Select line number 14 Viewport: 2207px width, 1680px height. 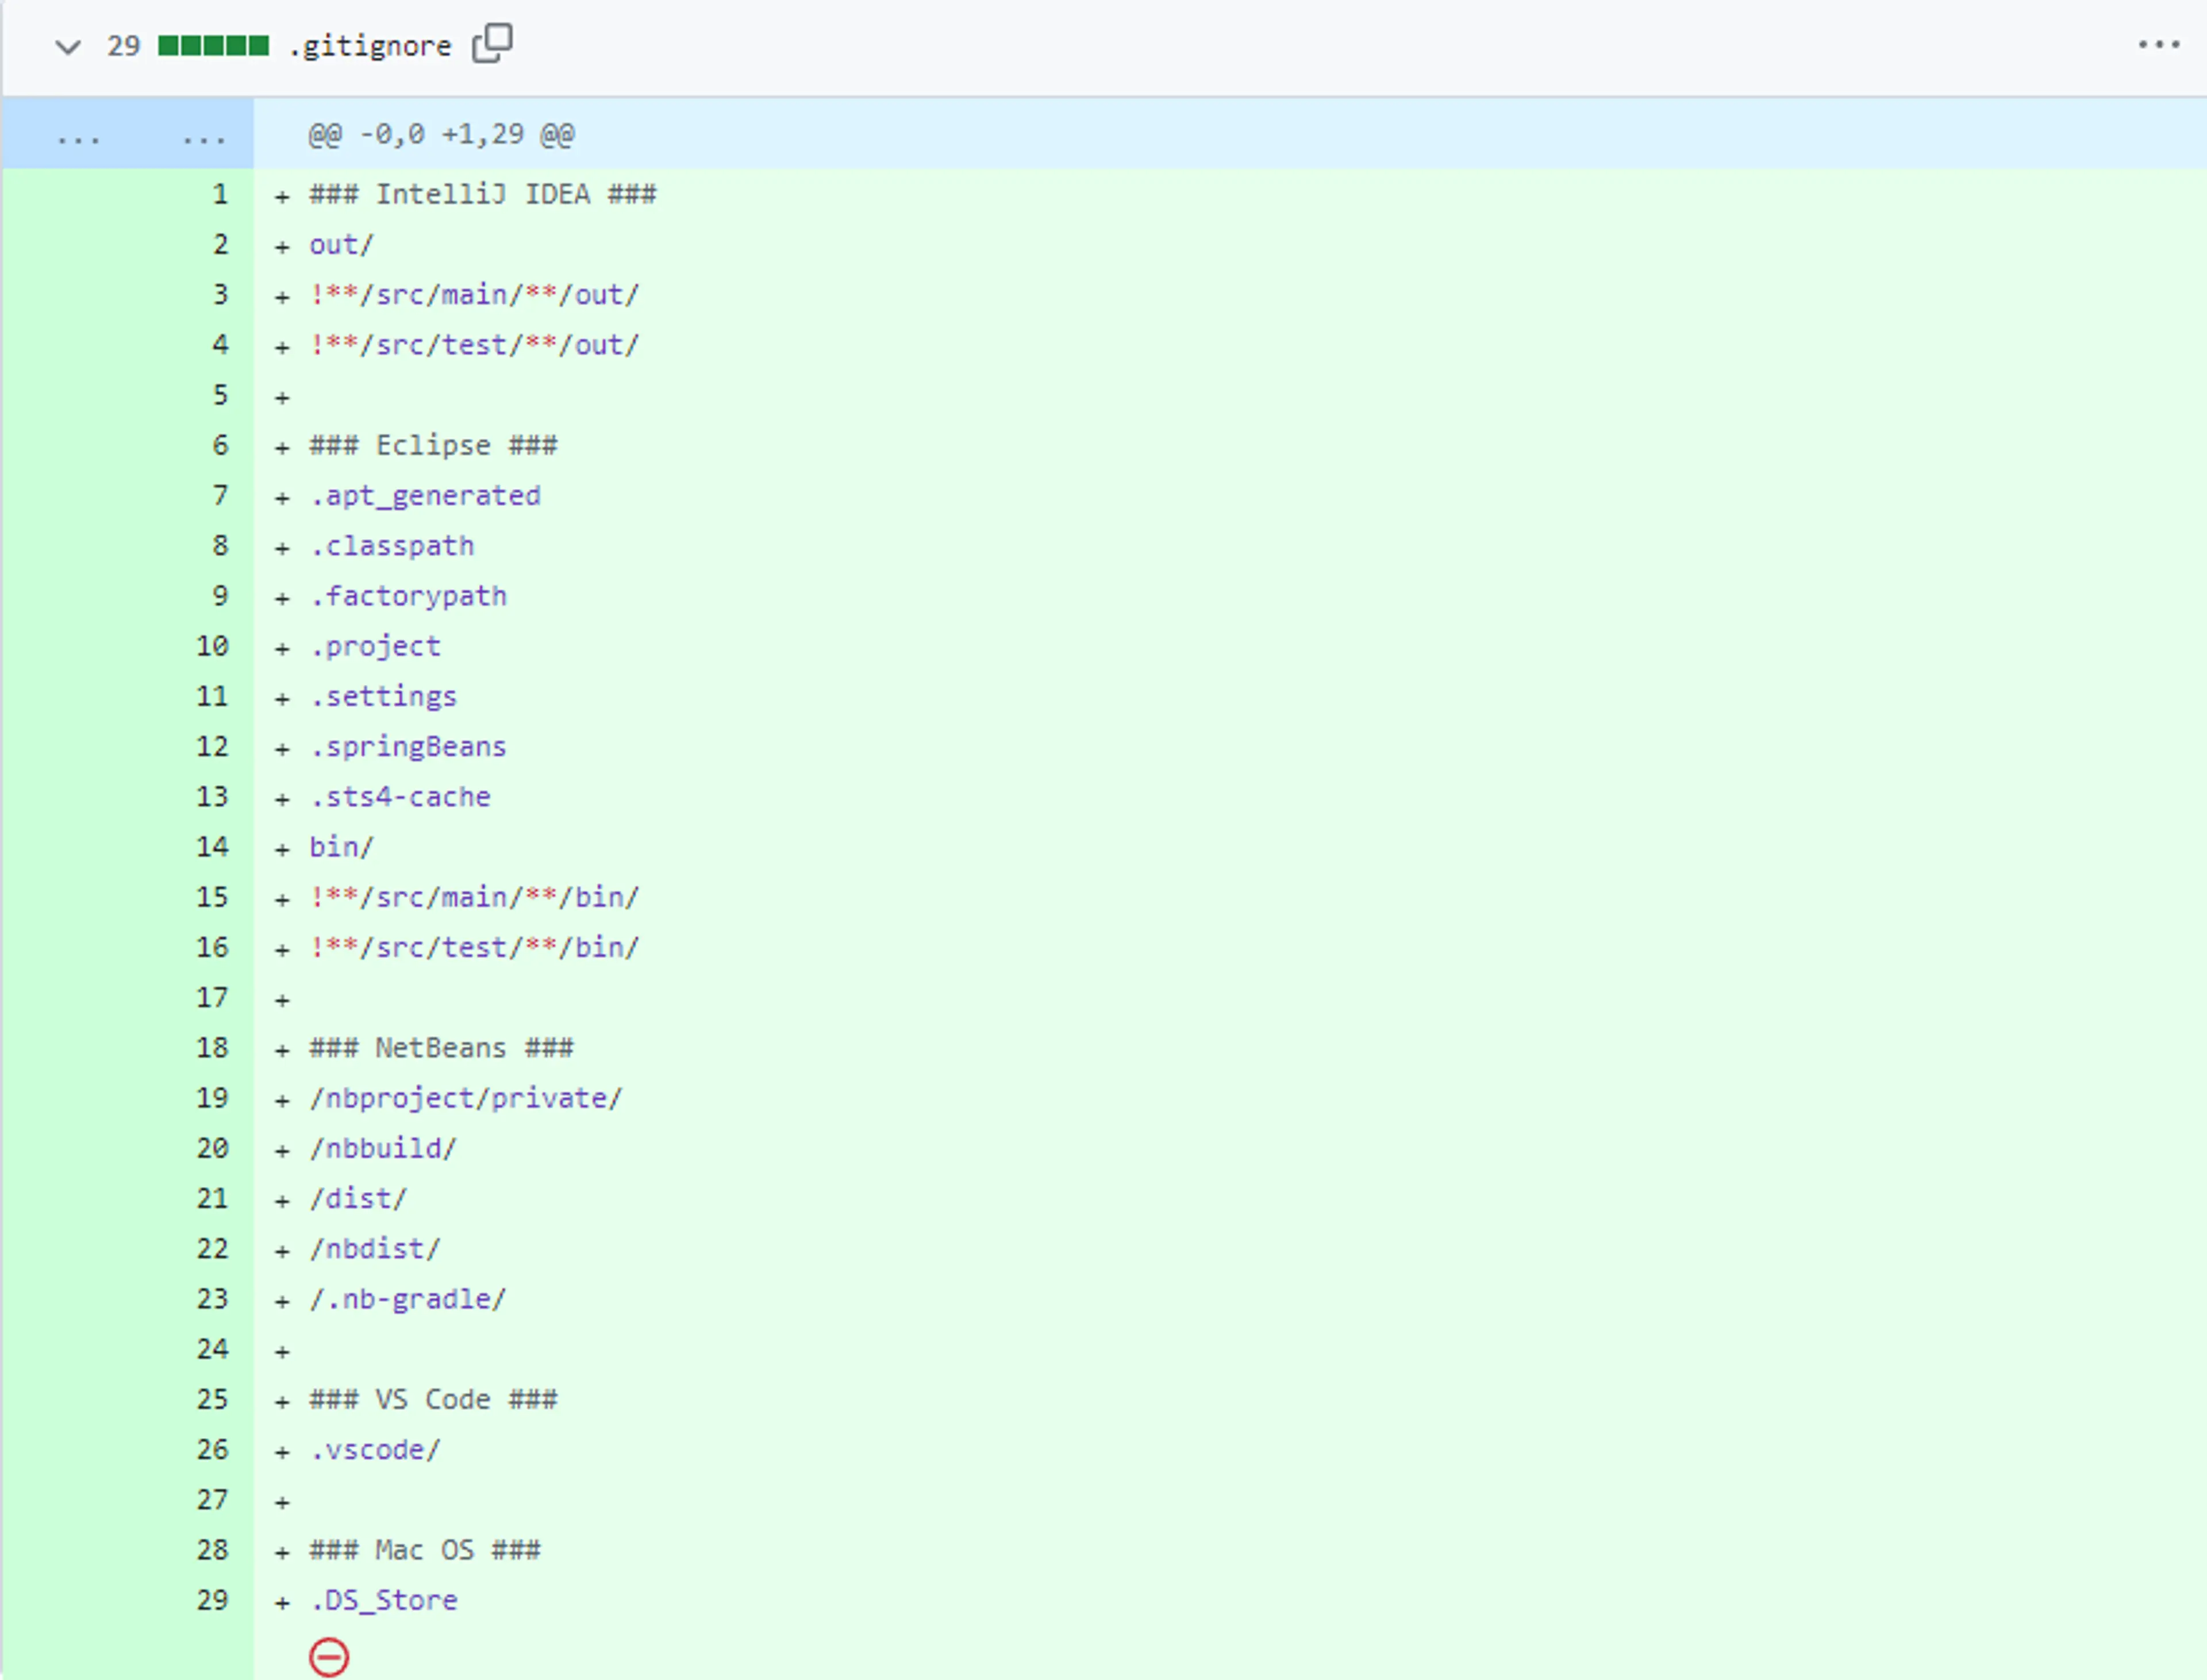tap(212, 847)
